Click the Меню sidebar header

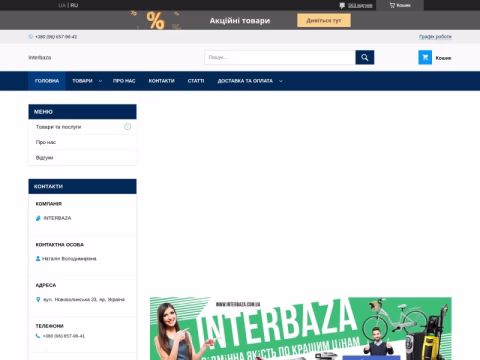[82, 112]
